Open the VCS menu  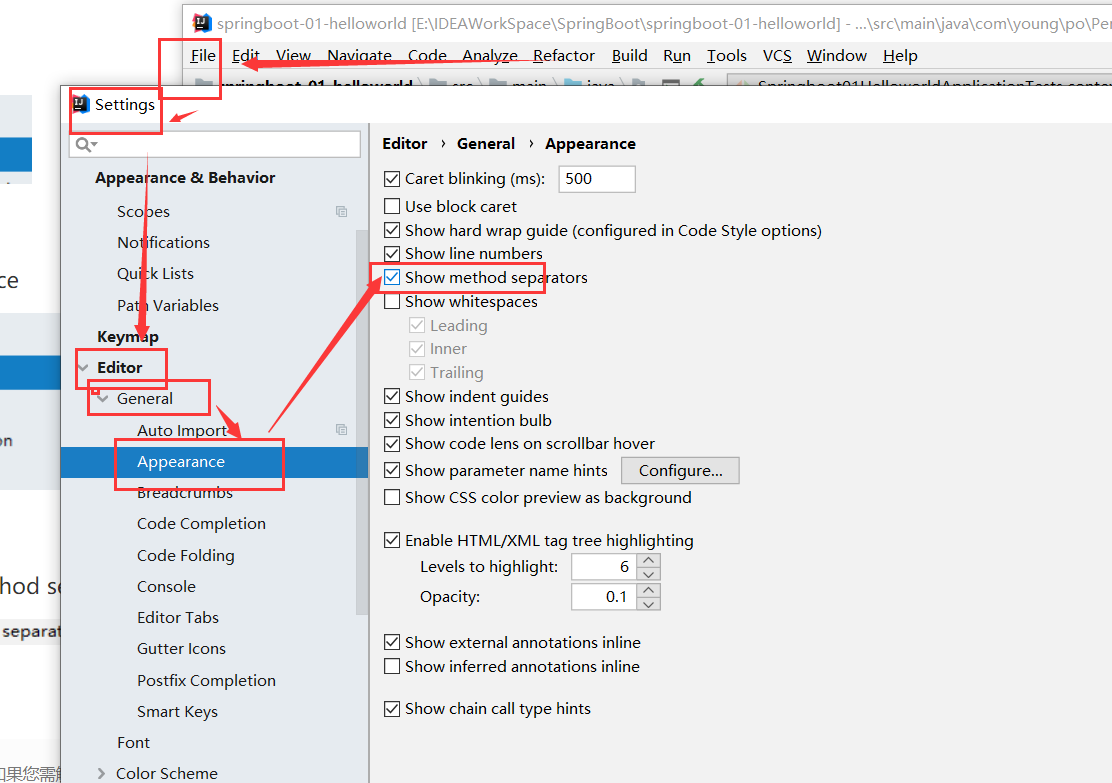pos(777,55)
